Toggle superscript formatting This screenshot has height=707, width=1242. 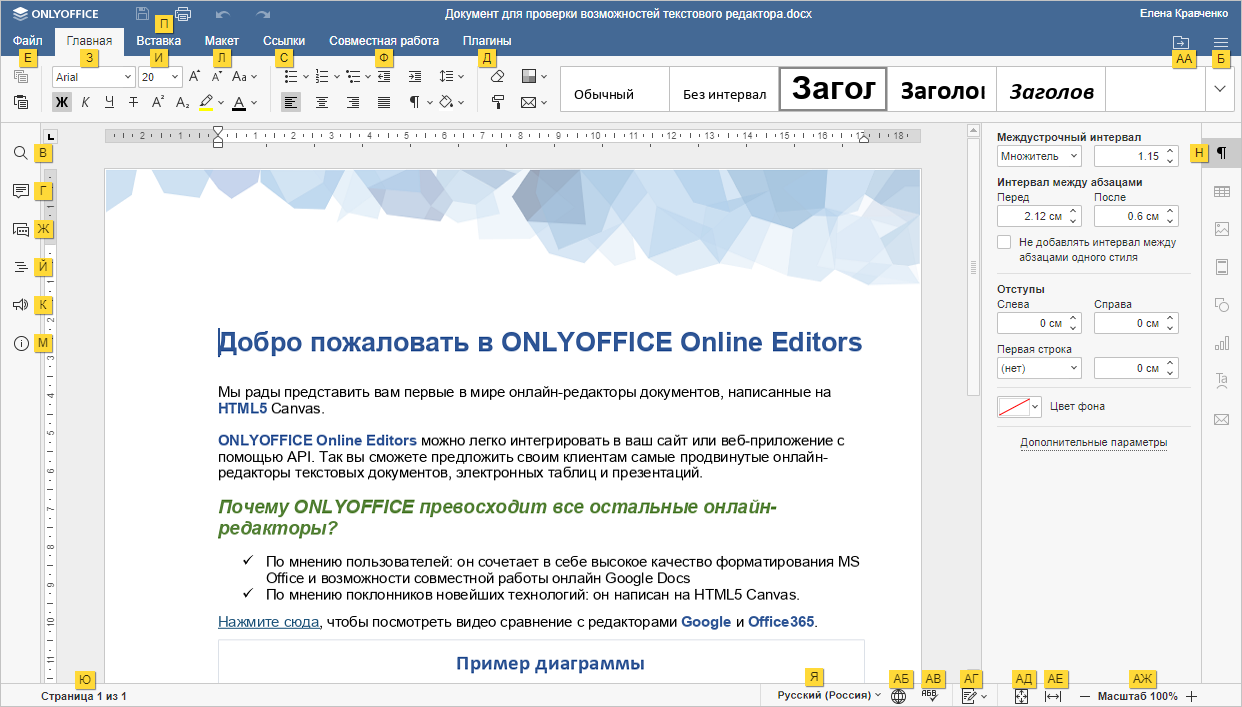[158, 101]
